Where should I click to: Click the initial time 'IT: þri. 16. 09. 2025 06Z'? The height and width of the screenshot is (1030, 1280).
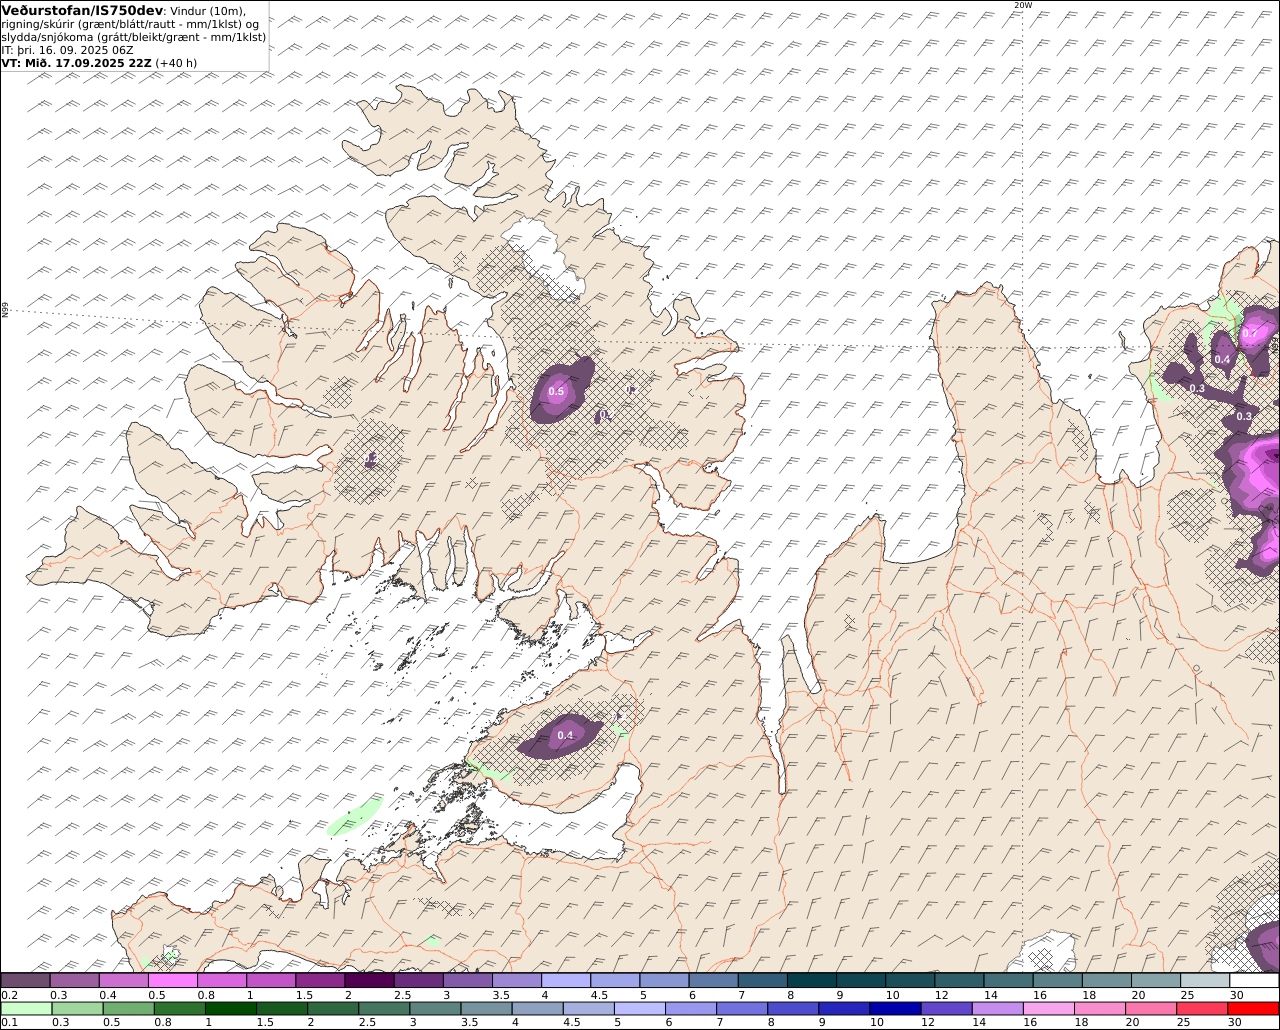pos(67,50)
